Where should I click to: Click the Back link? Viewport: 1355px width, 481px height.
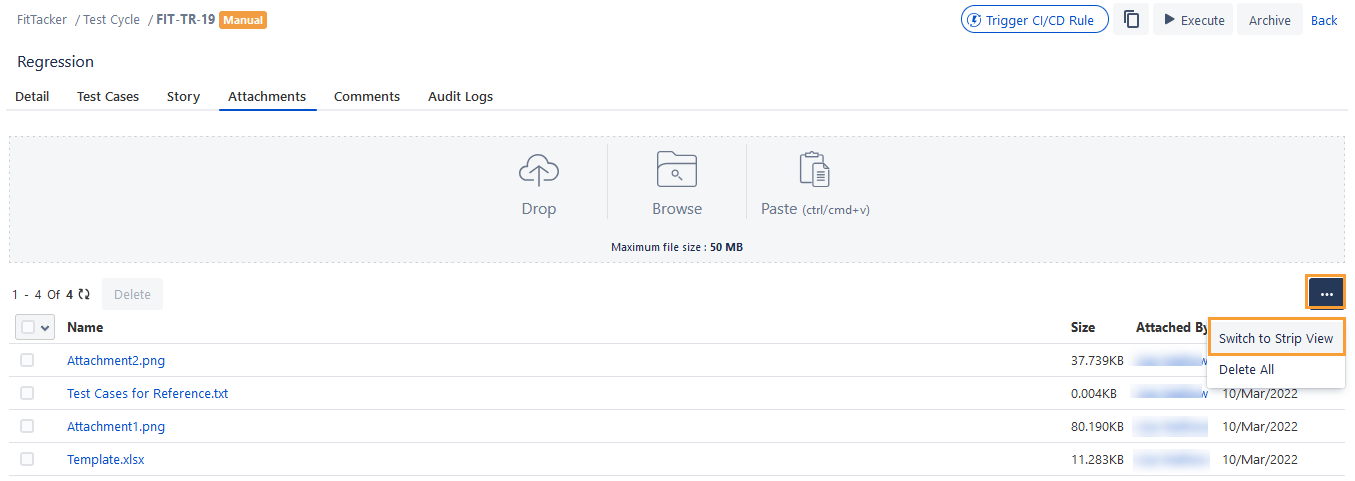pyautogui.click(x=1324, y=20)
